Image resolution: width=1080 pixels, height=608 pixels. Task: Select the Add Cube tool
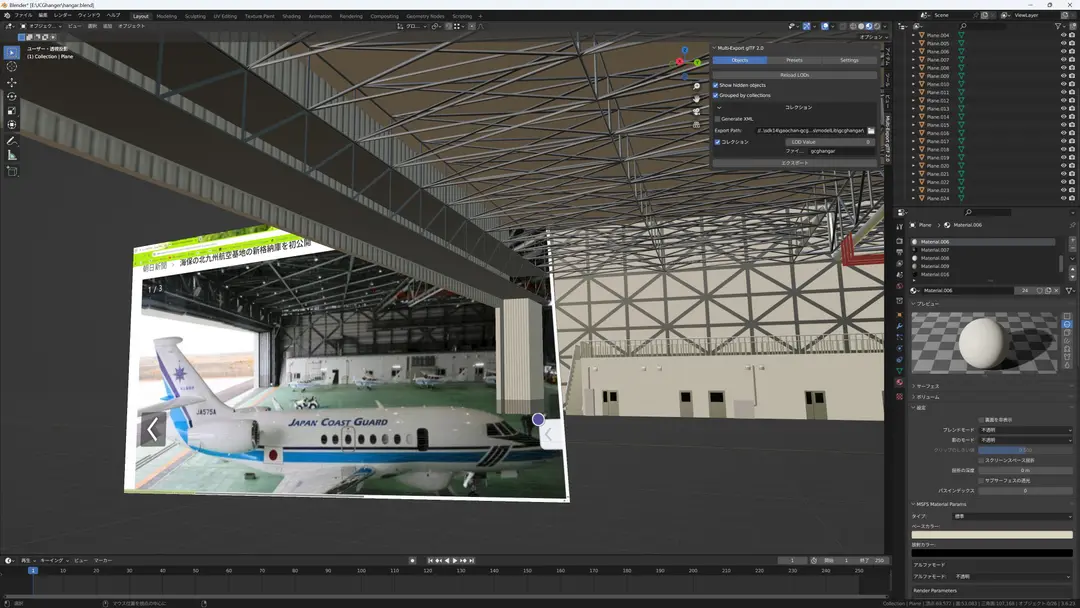12,171
